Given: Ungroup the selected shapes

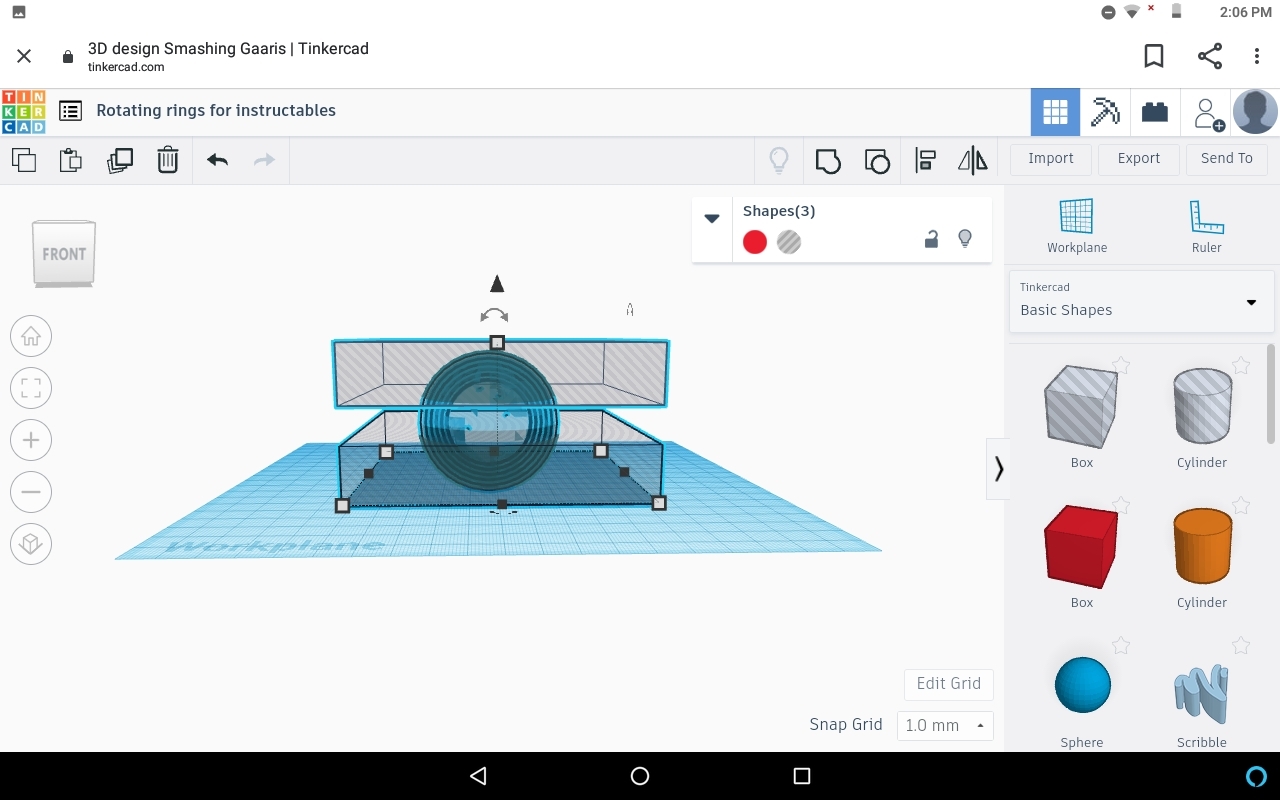Looking at the screenshot, I should coord(877,160).
